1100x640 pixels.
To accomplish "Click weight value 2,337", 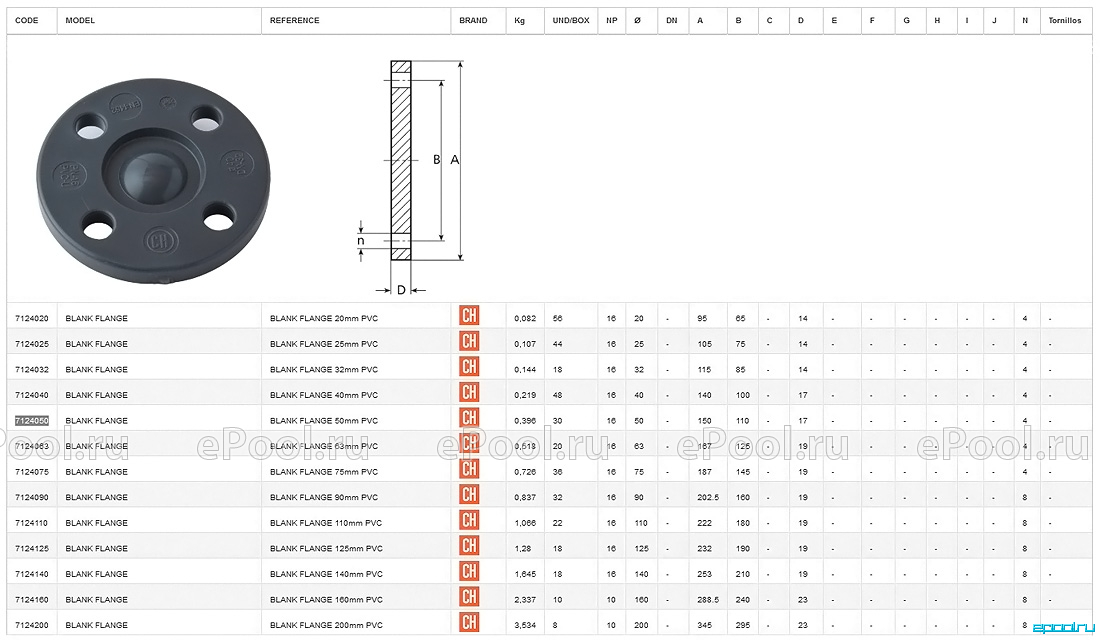I will (525, 600).
